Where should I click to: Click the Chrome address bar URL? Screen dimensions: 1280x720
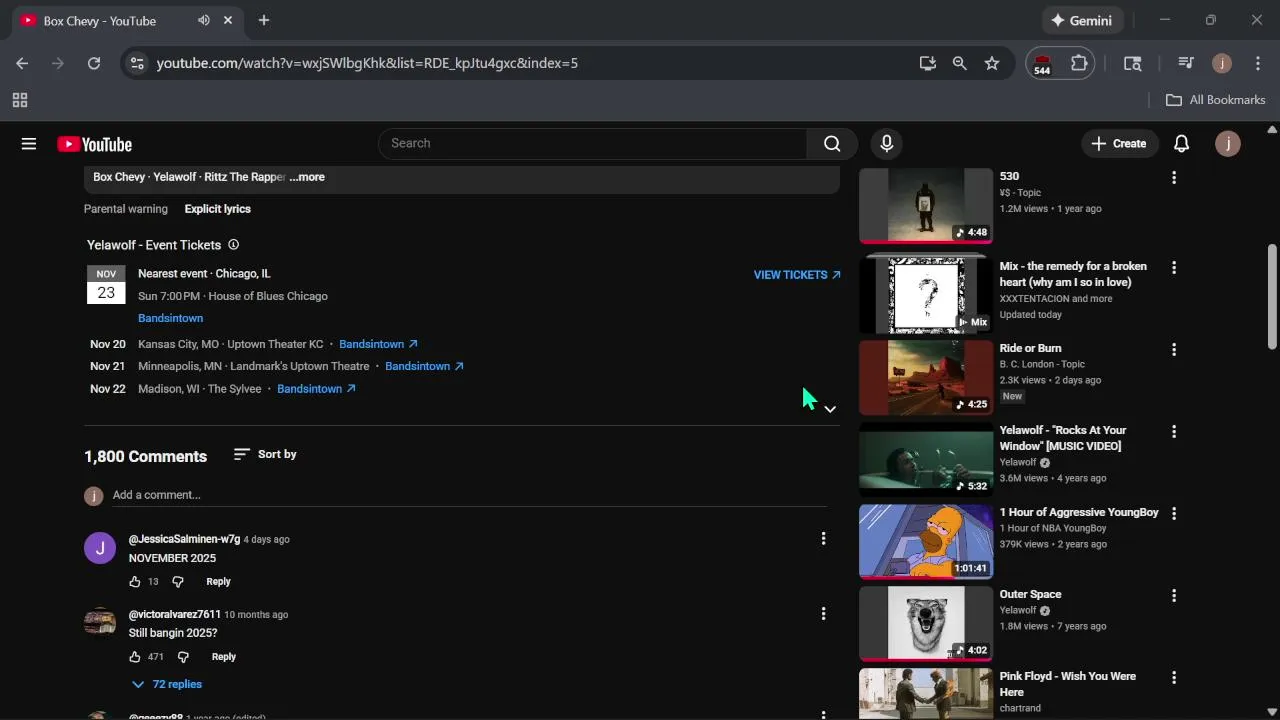point(367,63)
